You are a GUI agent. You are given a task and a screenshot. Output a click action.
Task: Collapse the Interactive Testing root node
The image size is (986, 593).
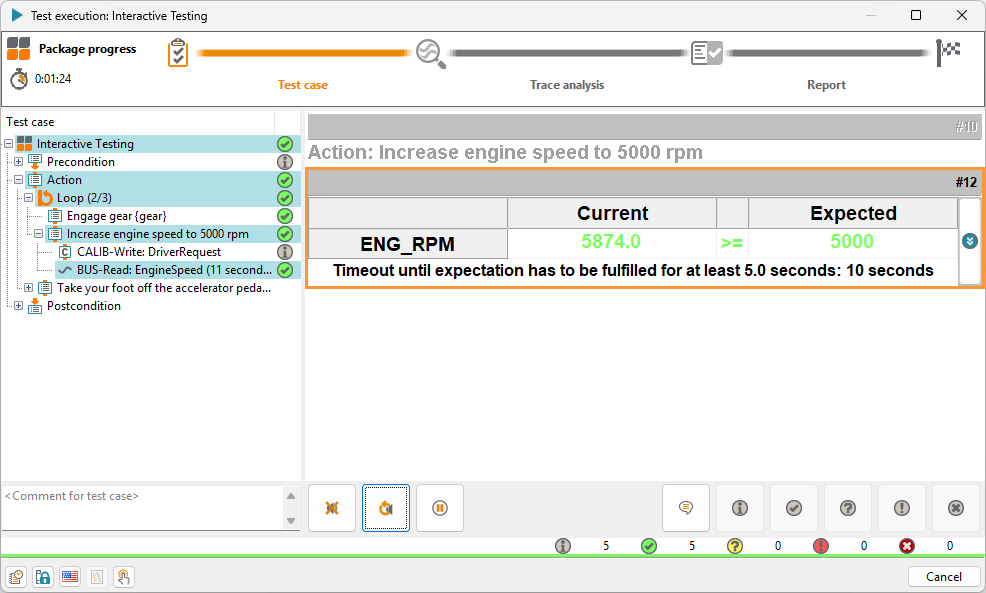(9, 144)
